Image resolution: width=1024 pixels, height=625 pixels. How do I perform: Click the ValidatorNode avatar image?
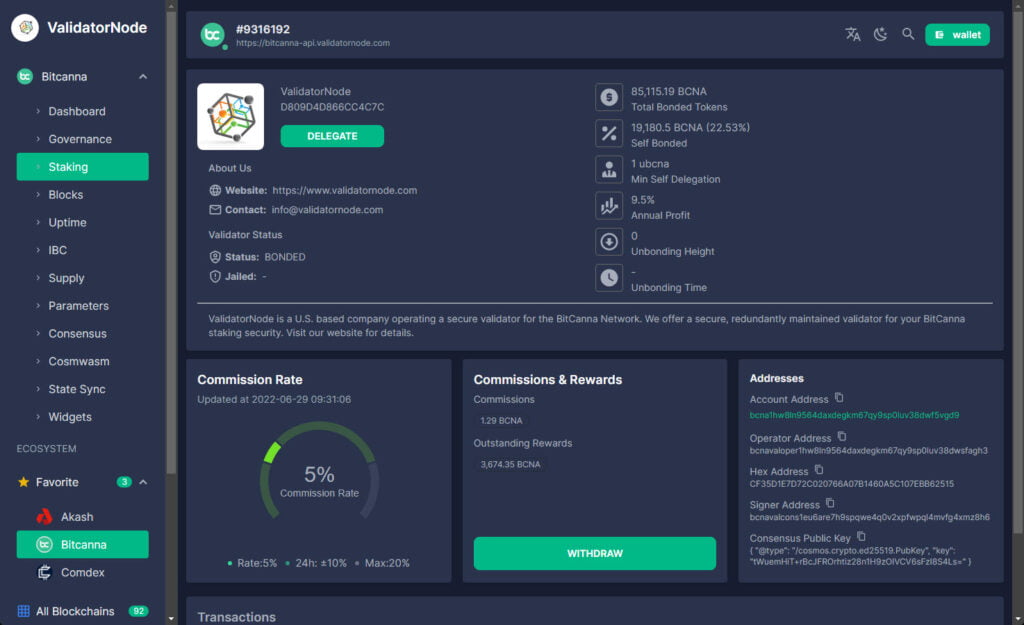pyautogui.click(x=231, y=116)
